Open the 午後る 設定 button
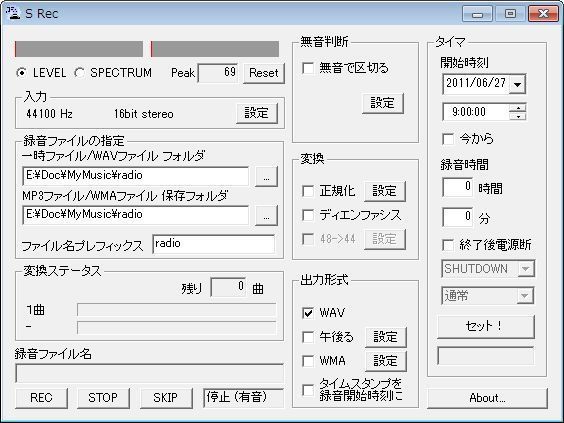This screenshot has height=423, width=564. point(386,337)
